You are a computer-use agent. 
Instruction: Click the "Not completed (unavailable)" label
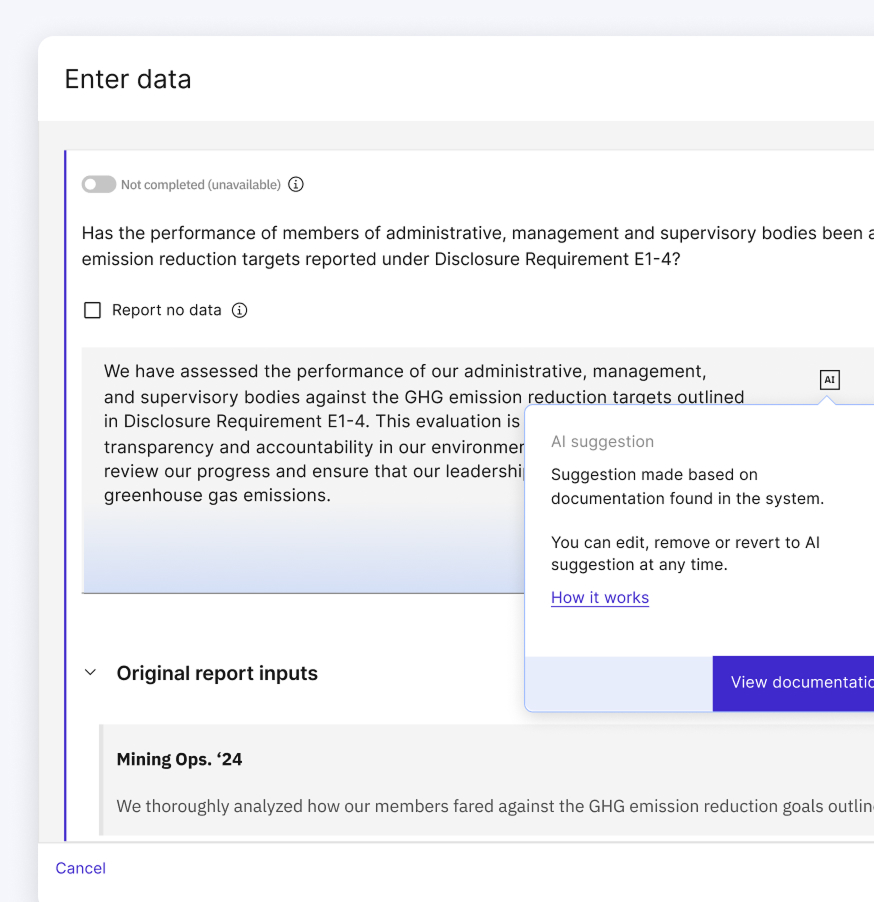click(201, 185)
